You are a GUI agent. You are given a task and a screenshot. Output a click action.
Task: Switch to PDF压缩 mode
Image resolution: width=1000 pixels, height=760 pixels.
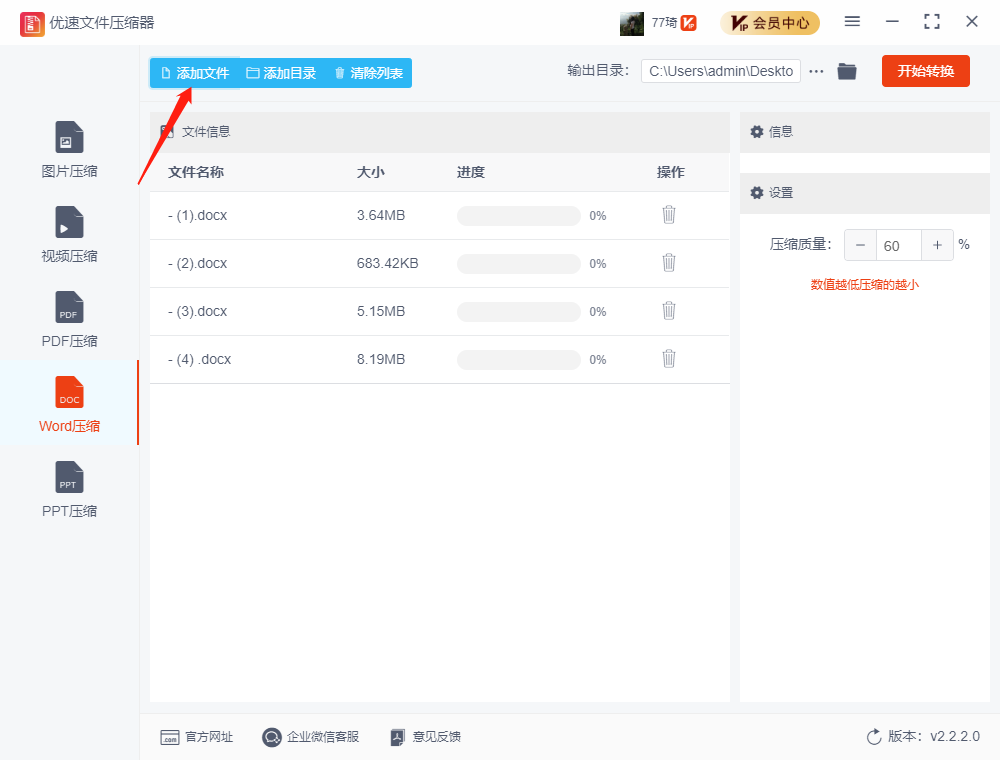click(68, 318)
